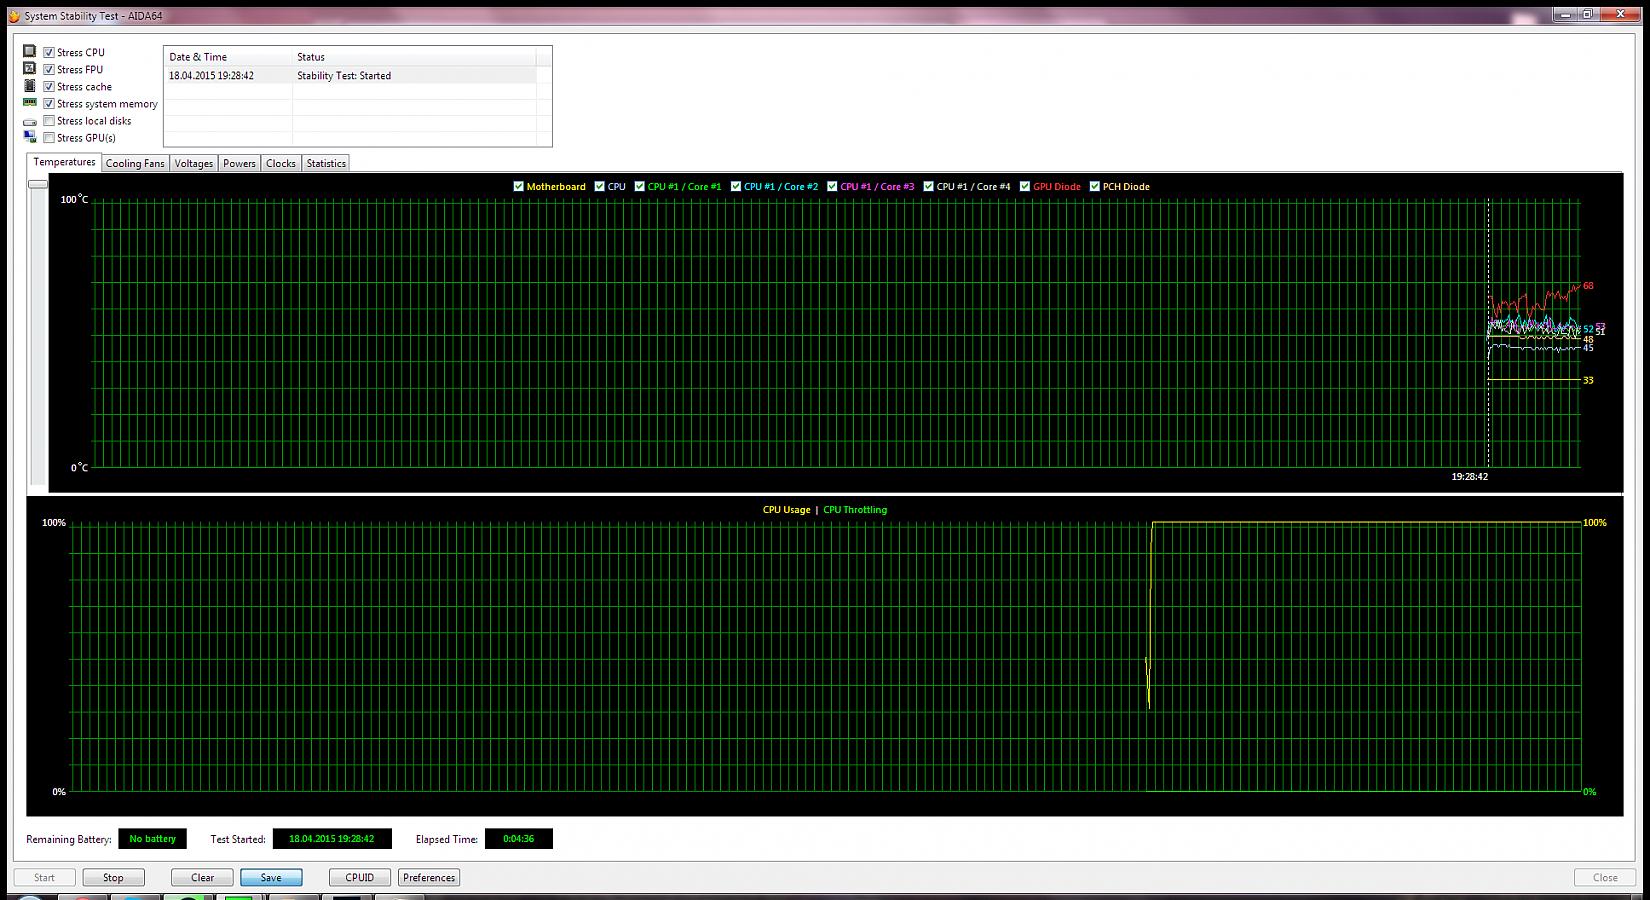Click the Save button
The image size is (1650, 900).
click(271, 877)
